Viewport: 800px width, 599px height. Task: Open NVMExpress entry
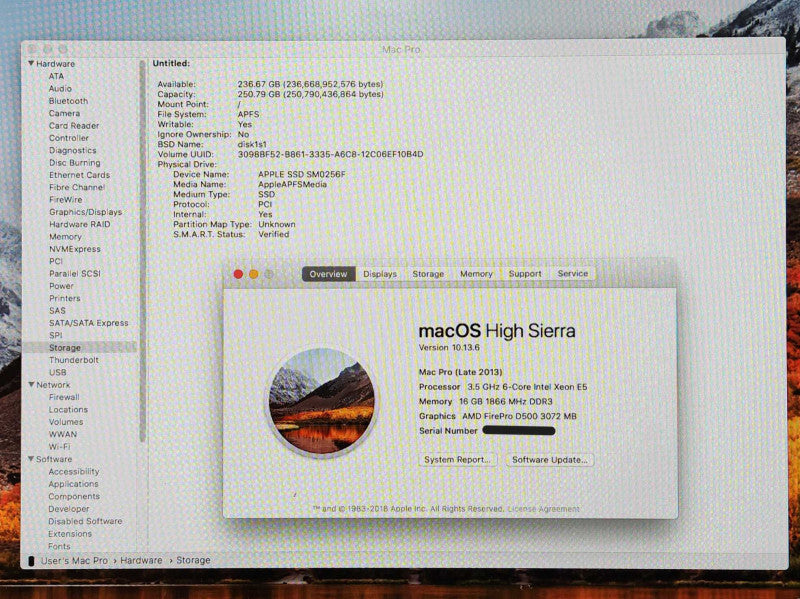click(x=74, y=249)
